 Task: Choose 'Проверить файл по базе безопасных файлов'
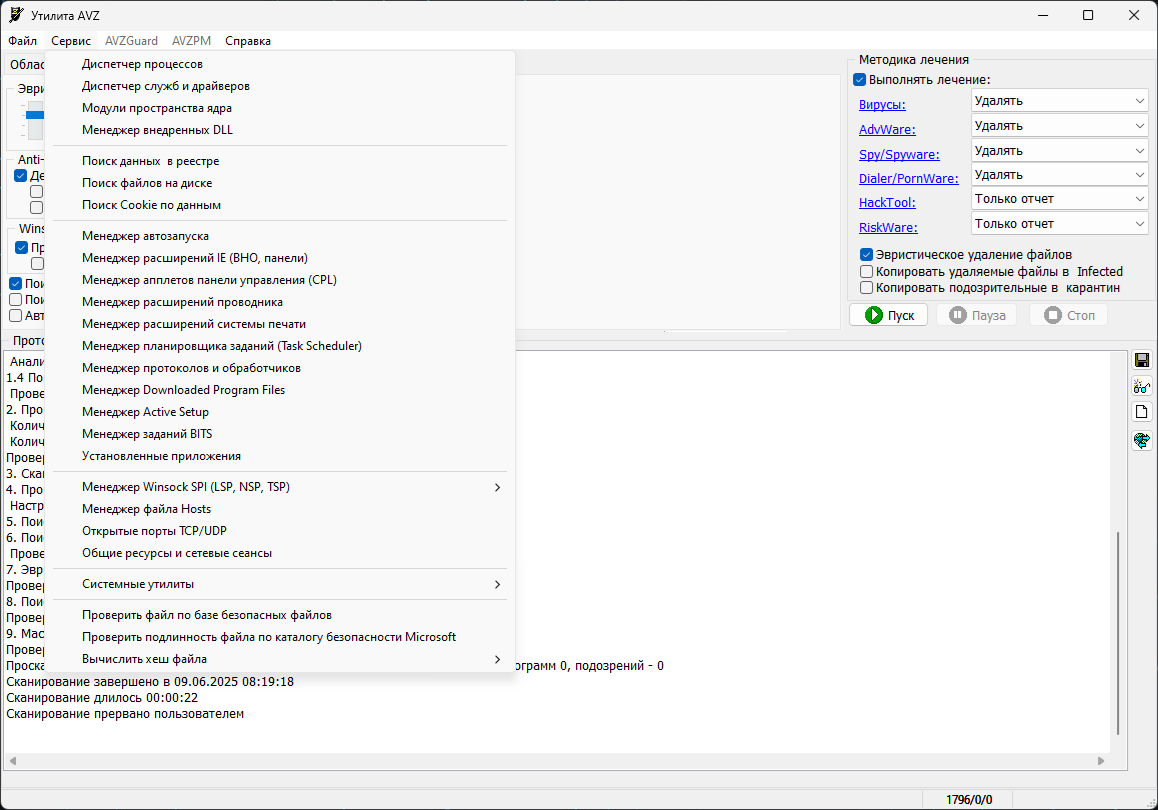280,615
